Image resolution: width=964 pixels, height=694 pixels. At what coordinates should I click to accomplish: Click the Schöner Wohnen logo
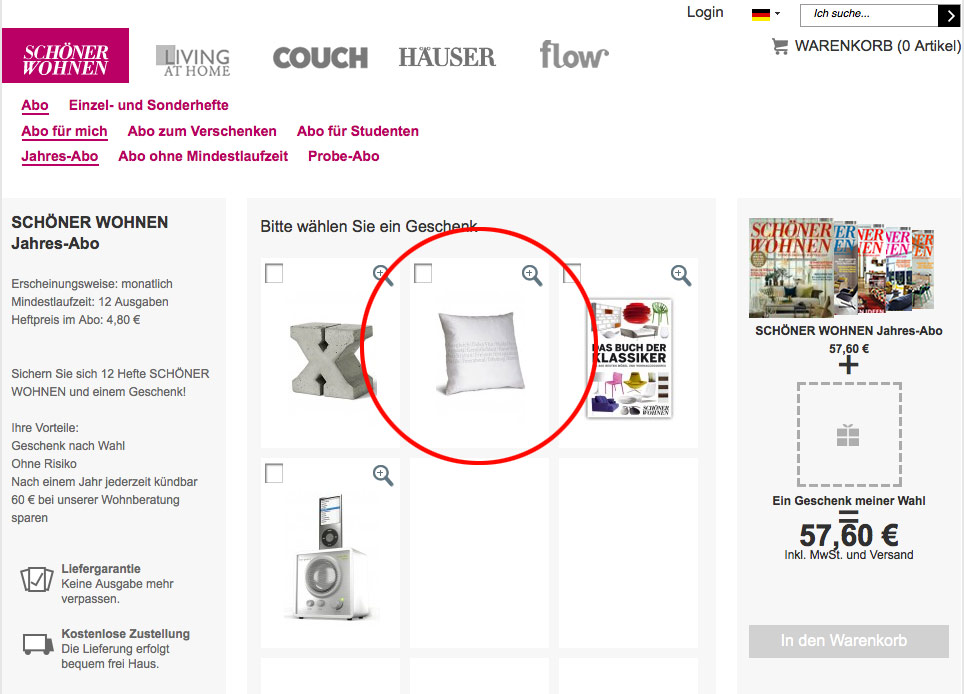(65, 55)
